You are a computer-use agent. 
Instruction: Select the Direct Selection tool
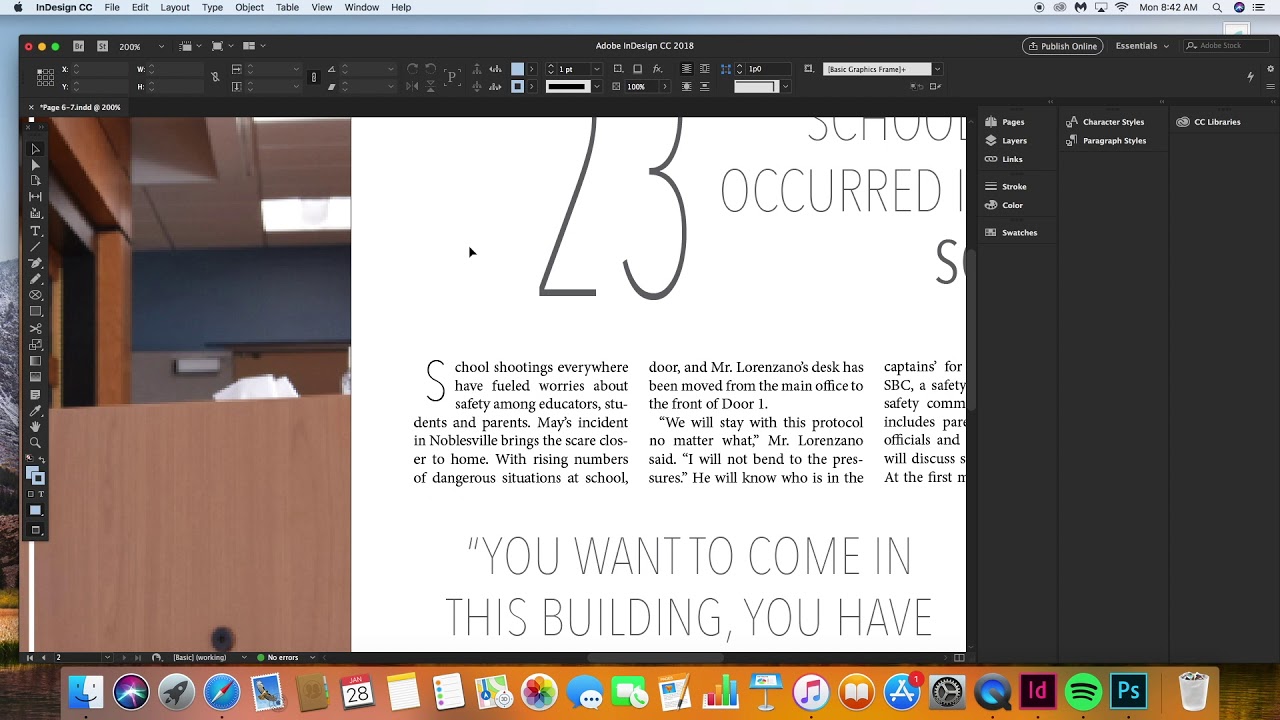(35, 165)
